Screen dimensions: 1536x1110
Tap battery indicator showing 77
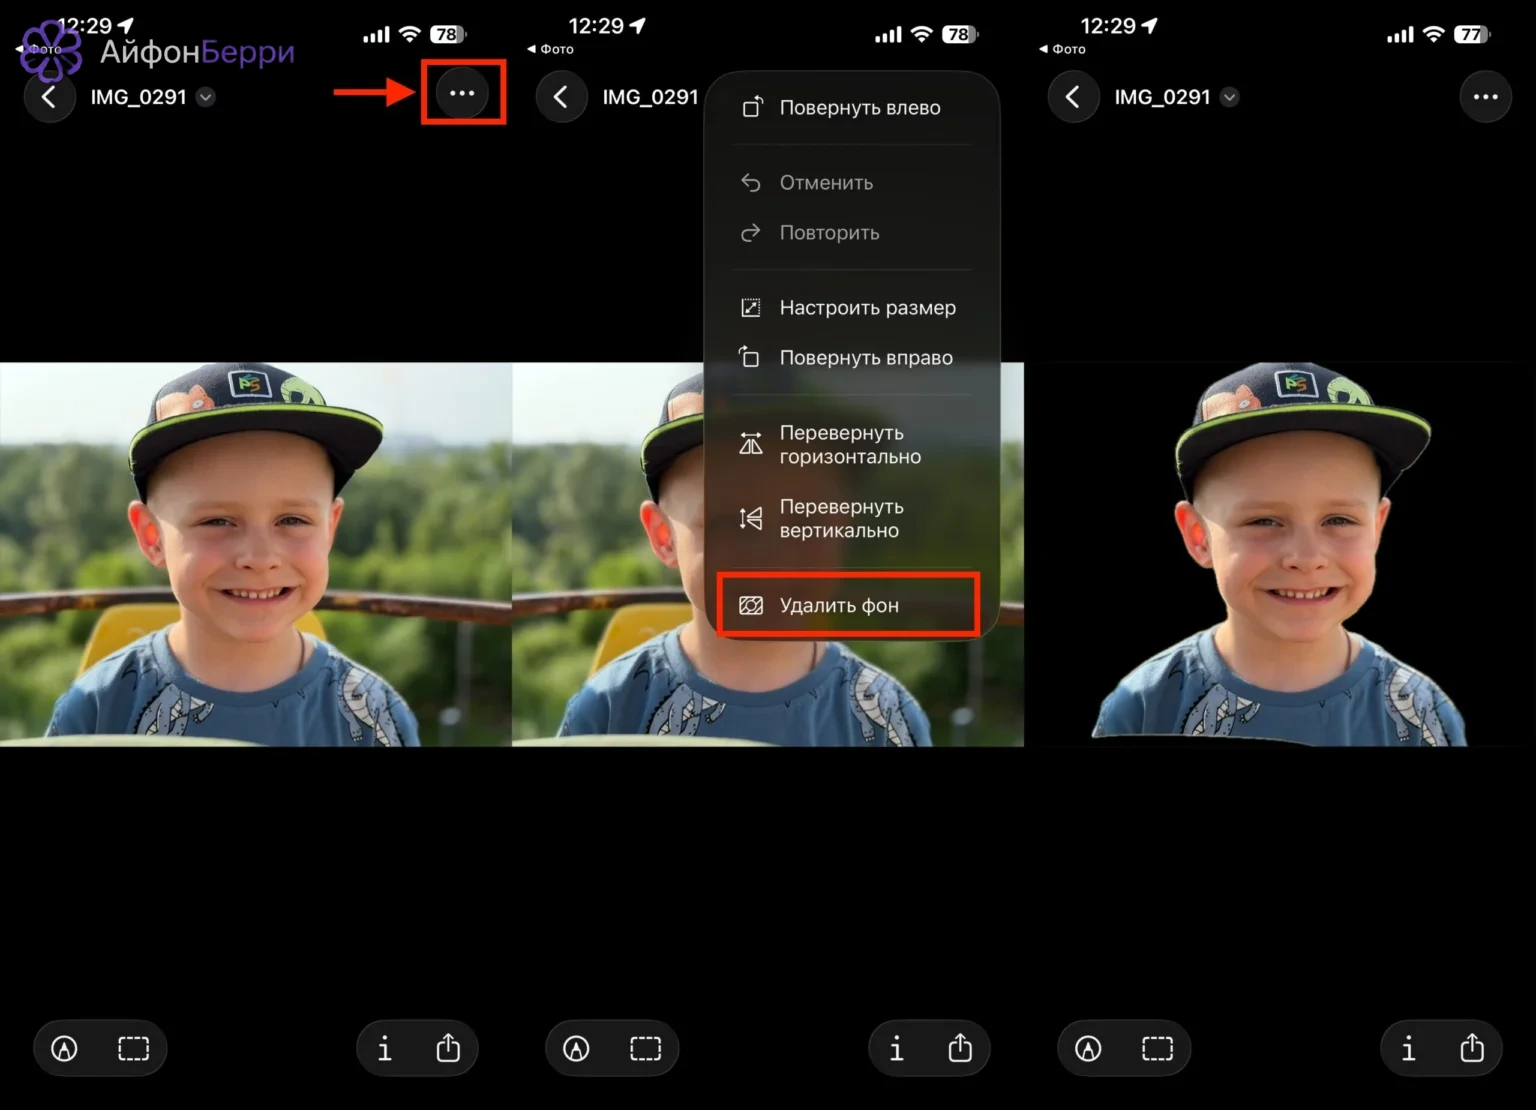1472,34
